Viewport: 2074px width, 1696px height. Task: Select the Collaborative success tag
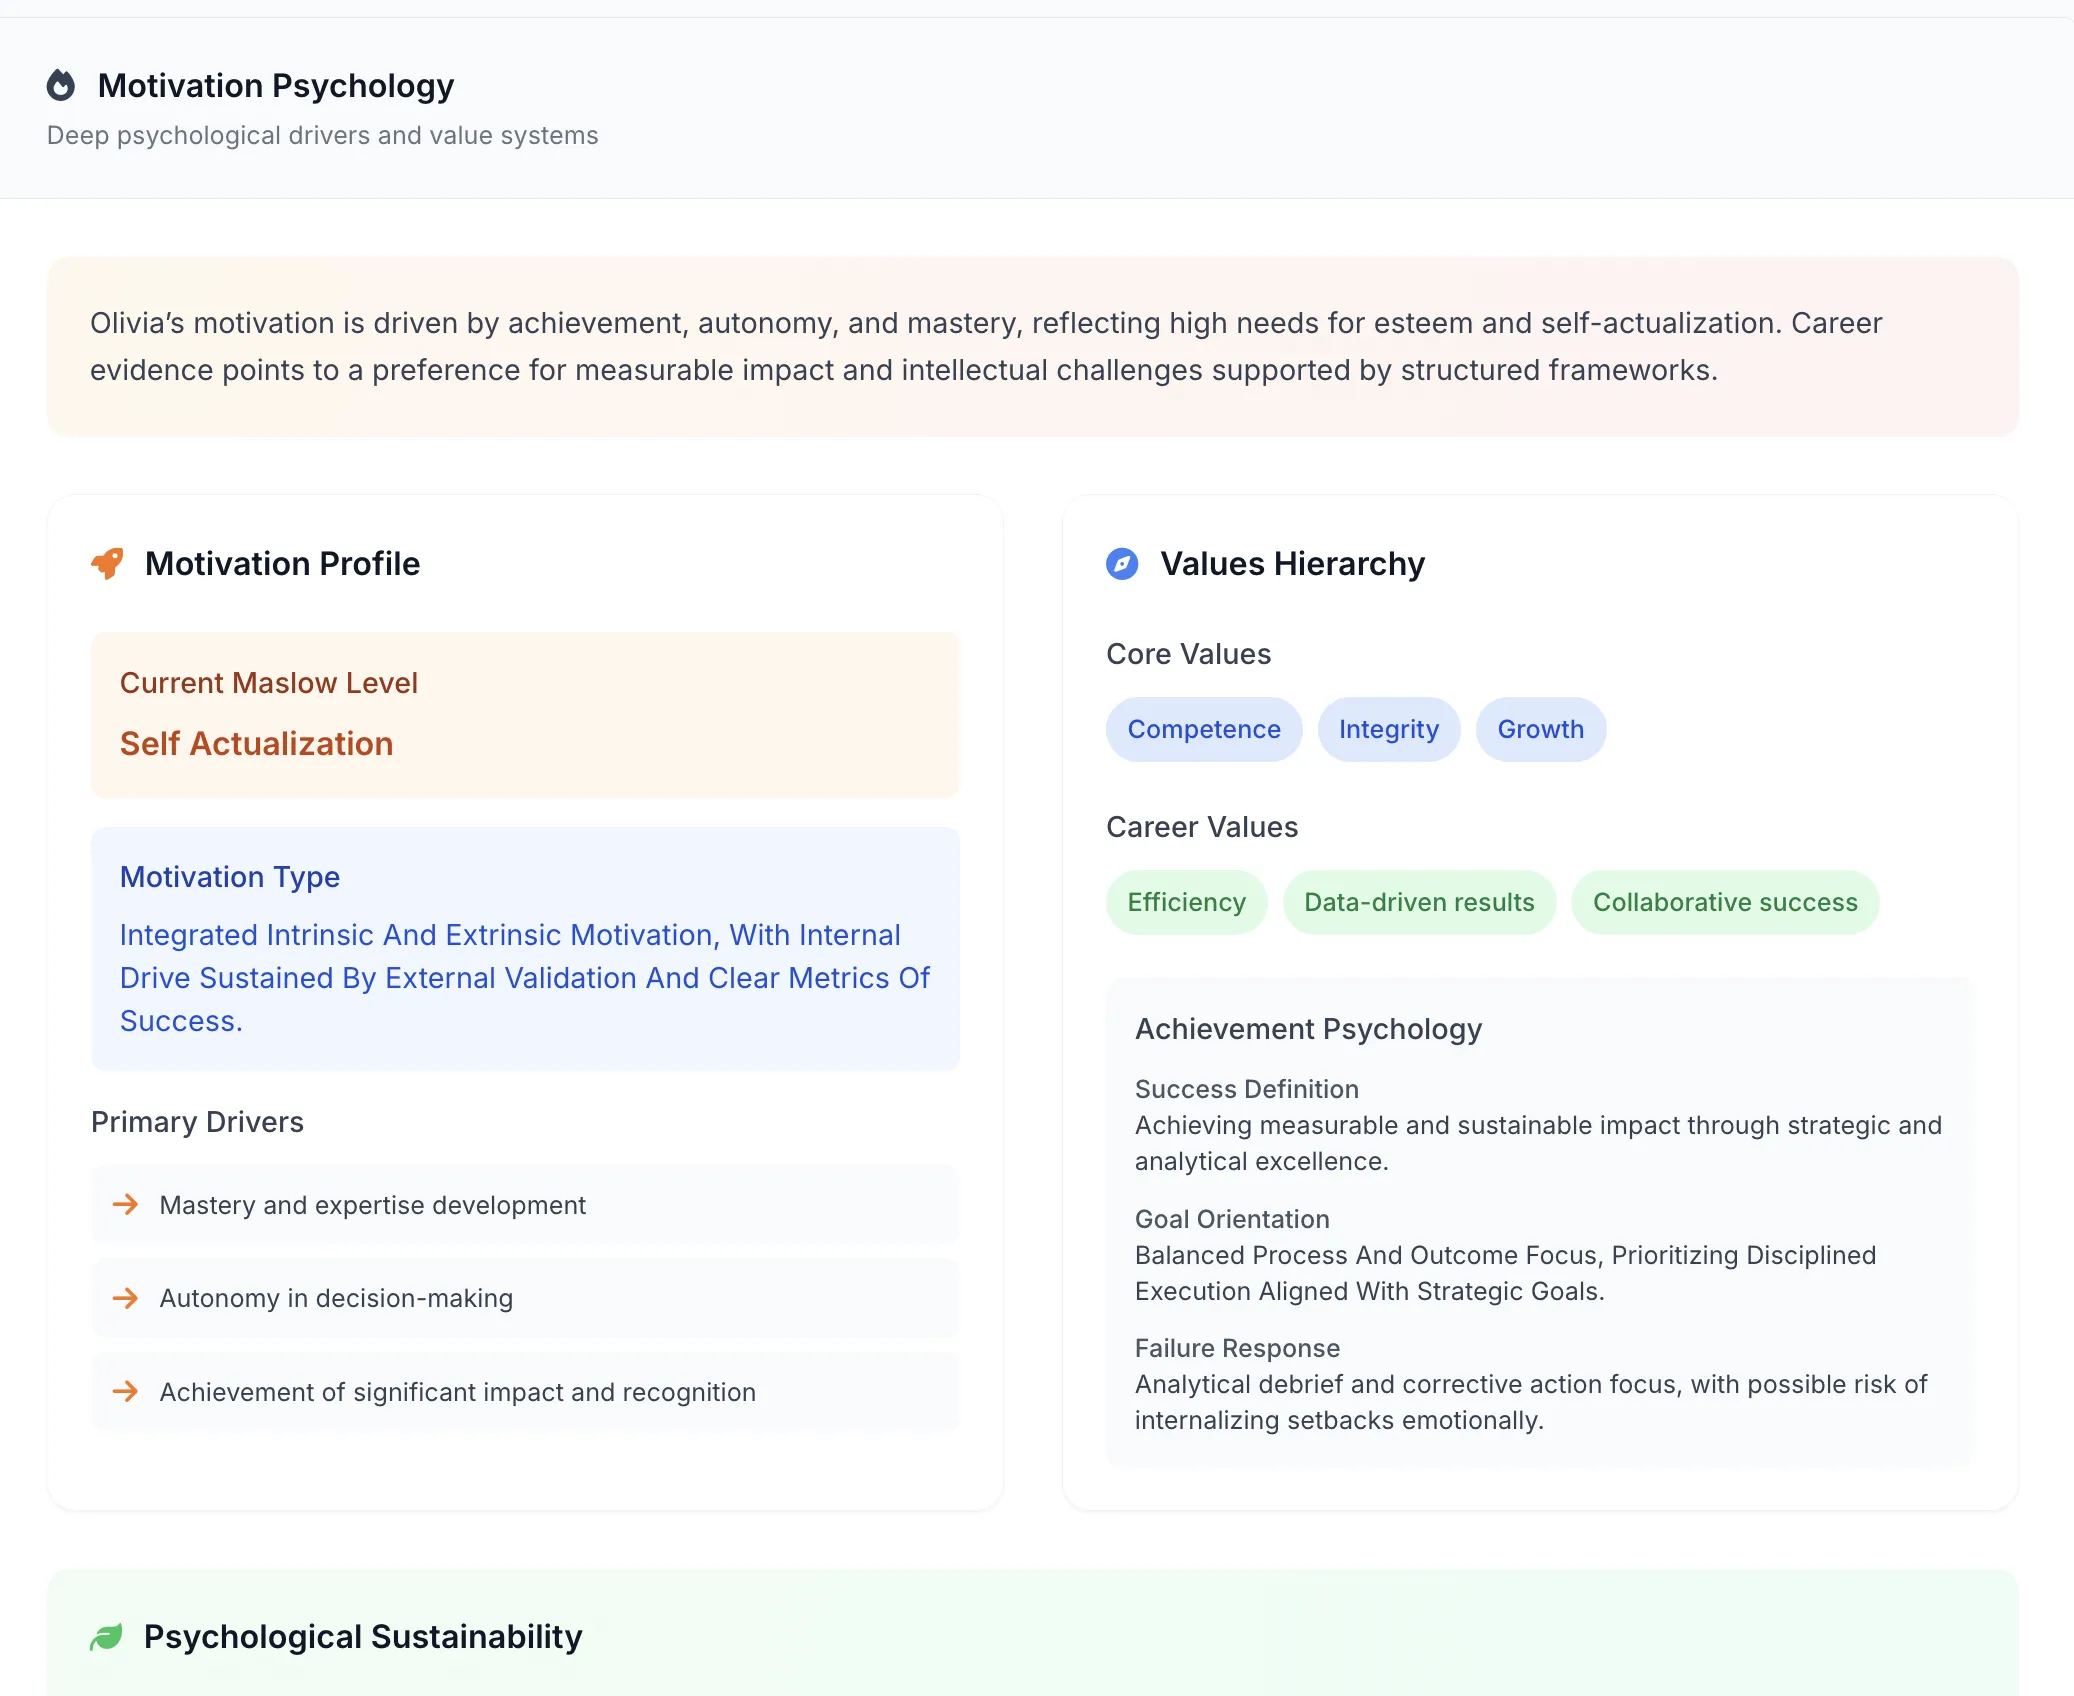click(1725, 902)
